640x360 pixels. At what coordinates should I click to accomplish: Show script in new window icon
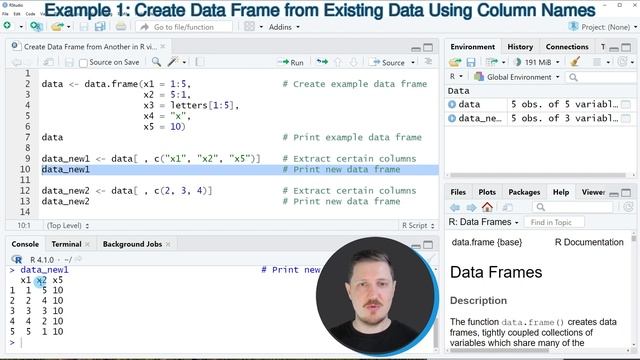tap(48, 62)
